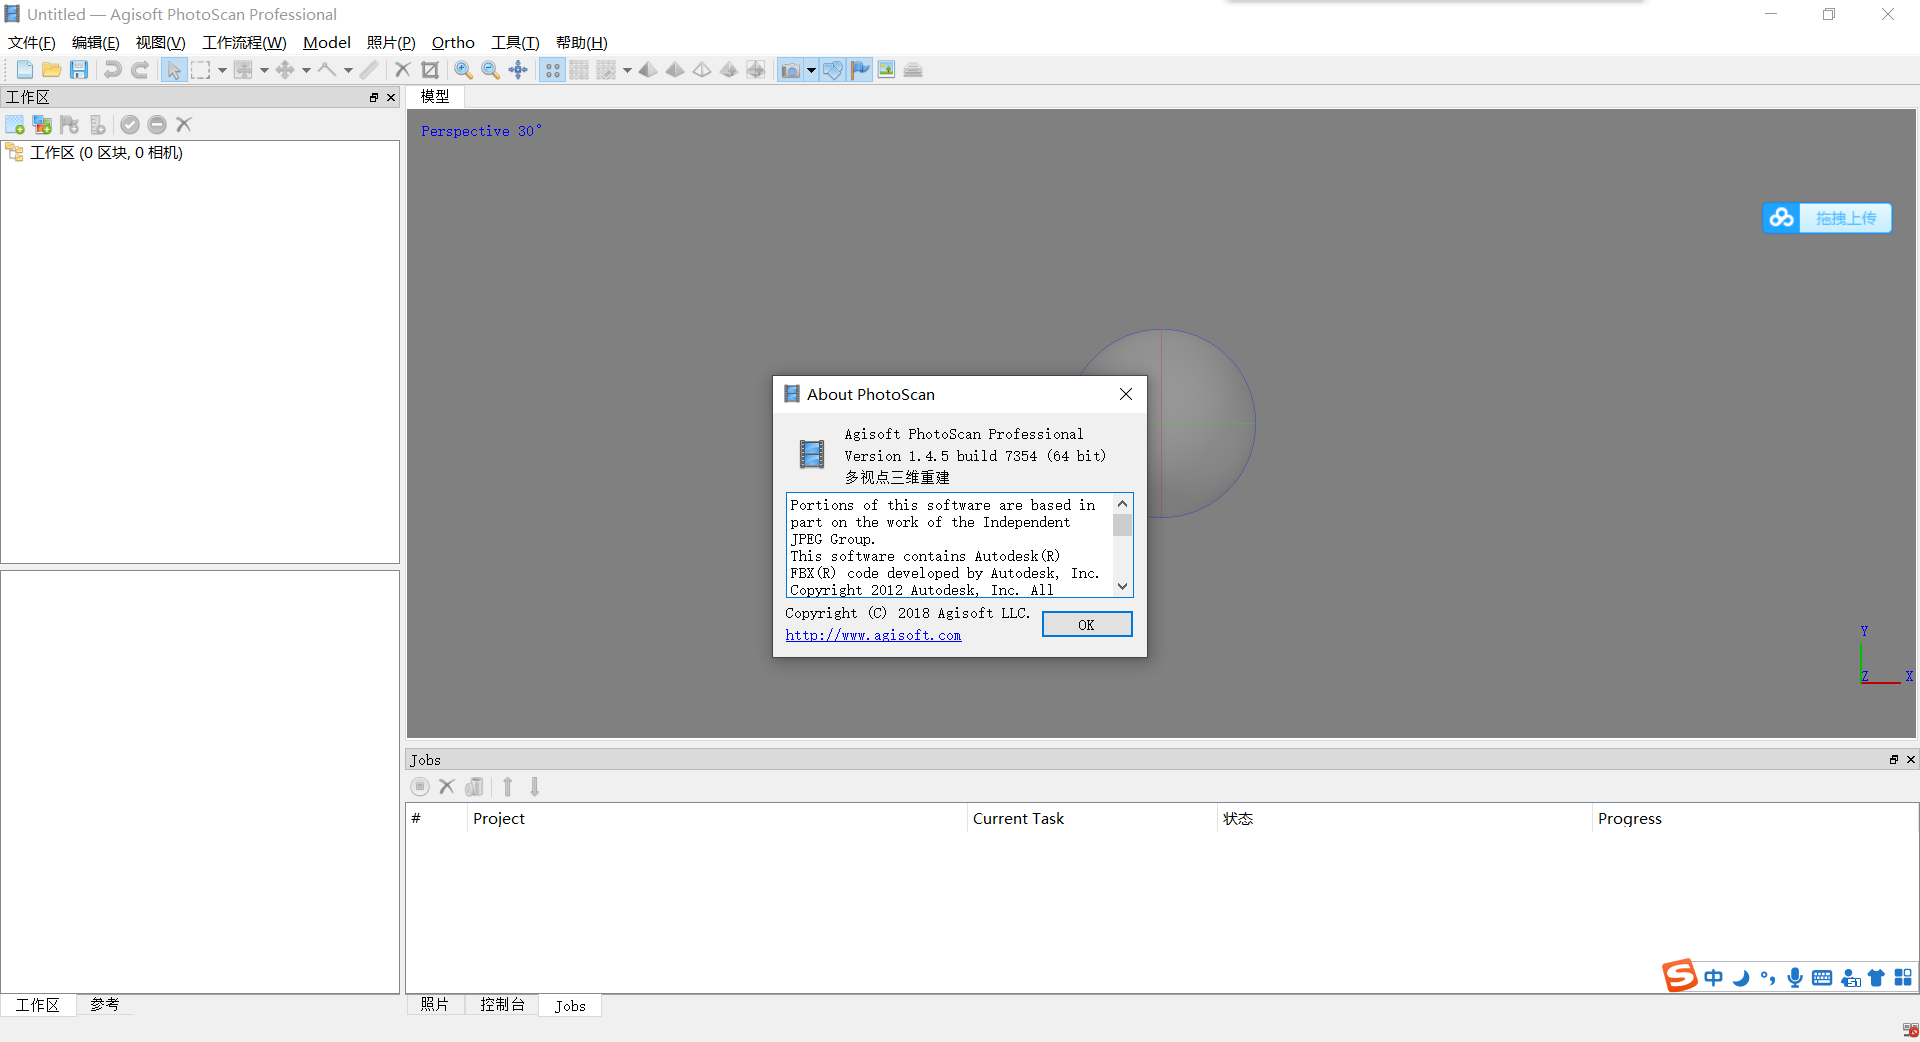Open the 帮助(H) menu

[582, 42]
